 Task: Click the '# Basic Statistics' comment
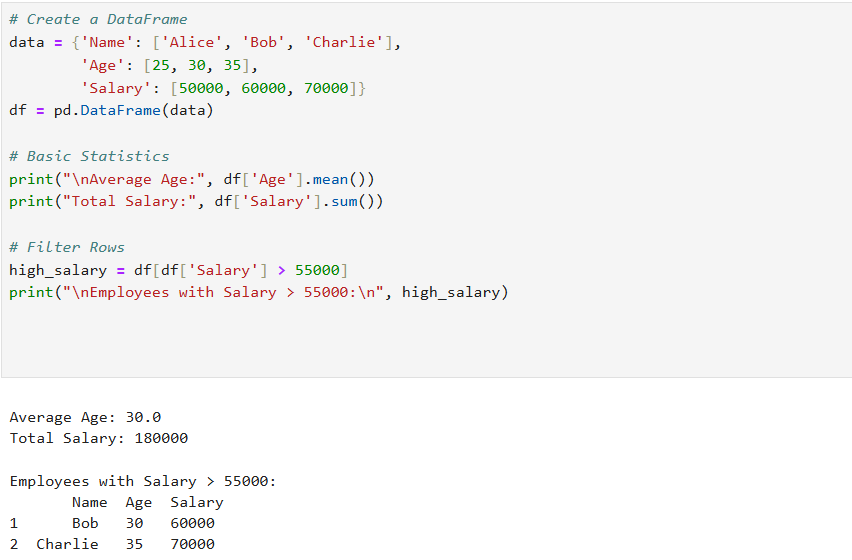(x=90, y=156)
